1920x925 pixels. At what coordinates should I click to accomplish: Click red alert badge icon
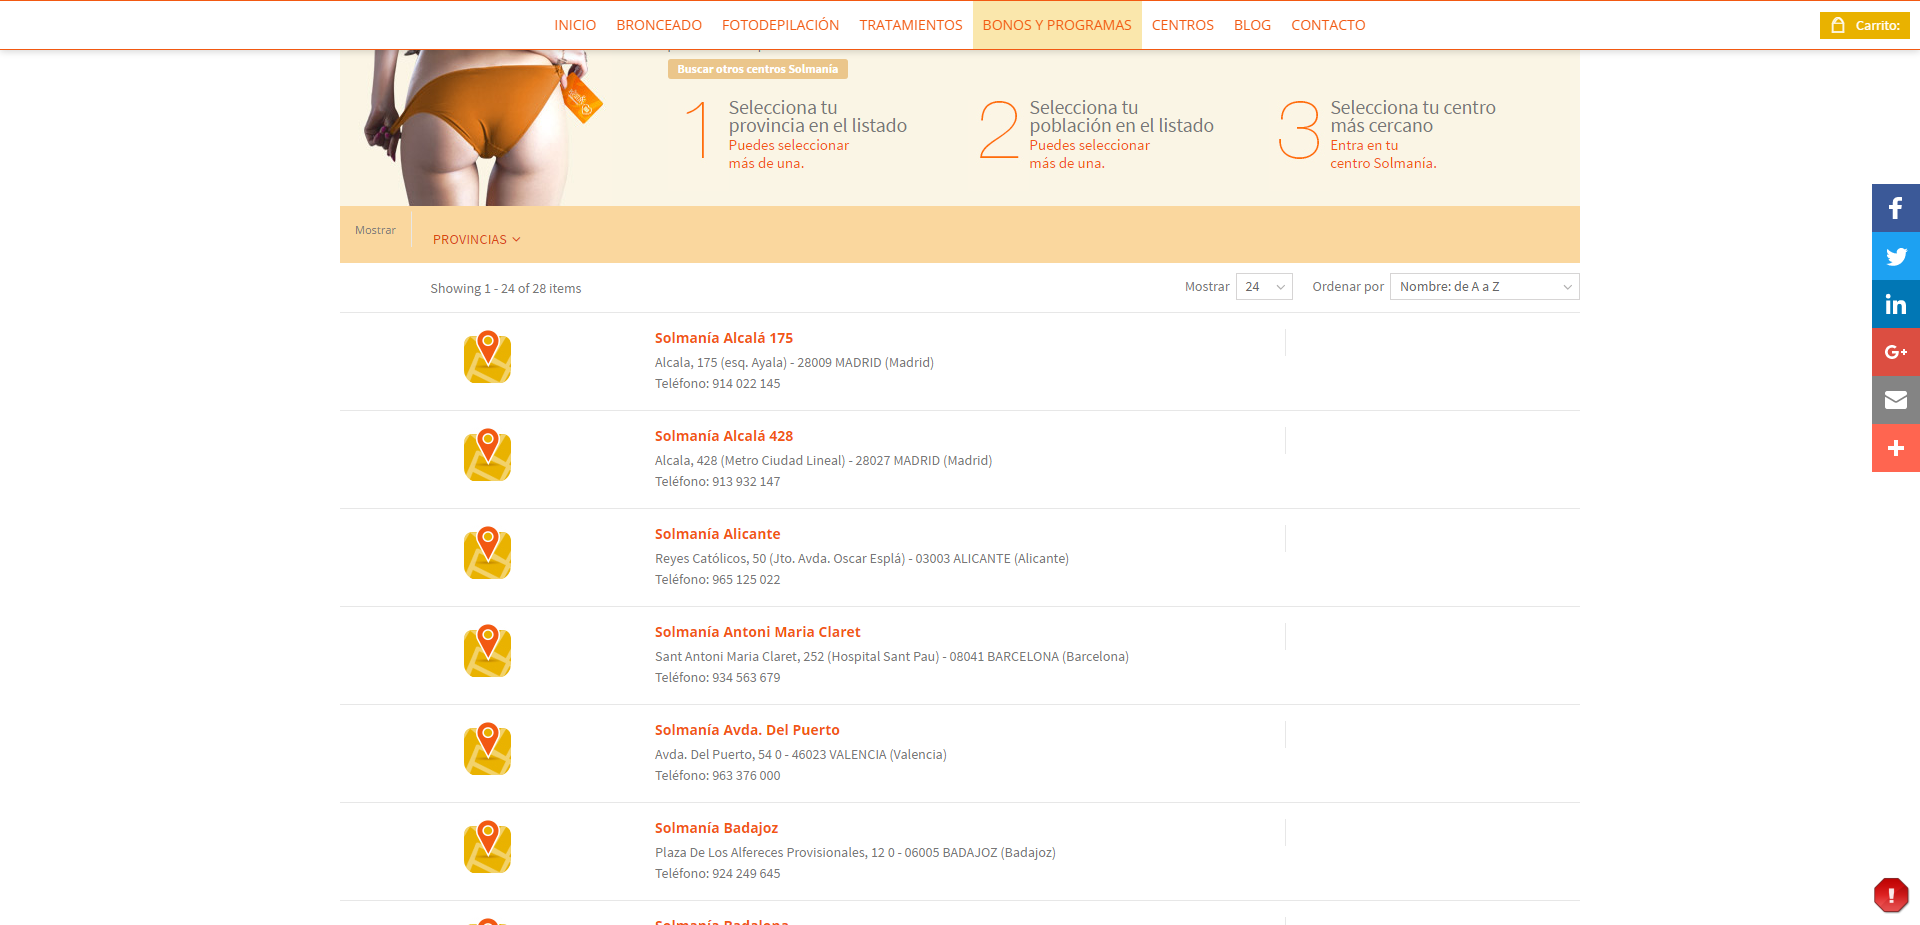(1891, 895)
